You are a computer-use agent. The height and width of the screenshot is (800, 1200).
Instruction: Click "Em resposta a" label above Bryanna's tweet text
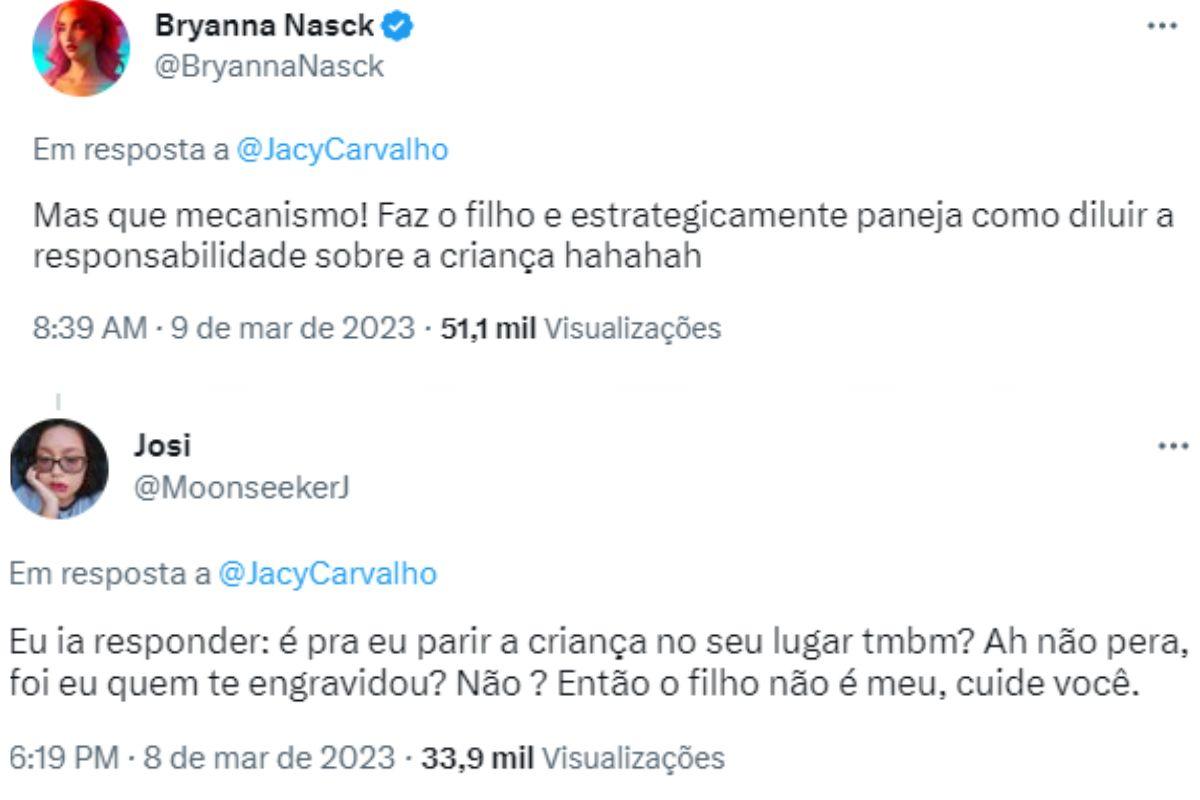[x=131, y=150]
